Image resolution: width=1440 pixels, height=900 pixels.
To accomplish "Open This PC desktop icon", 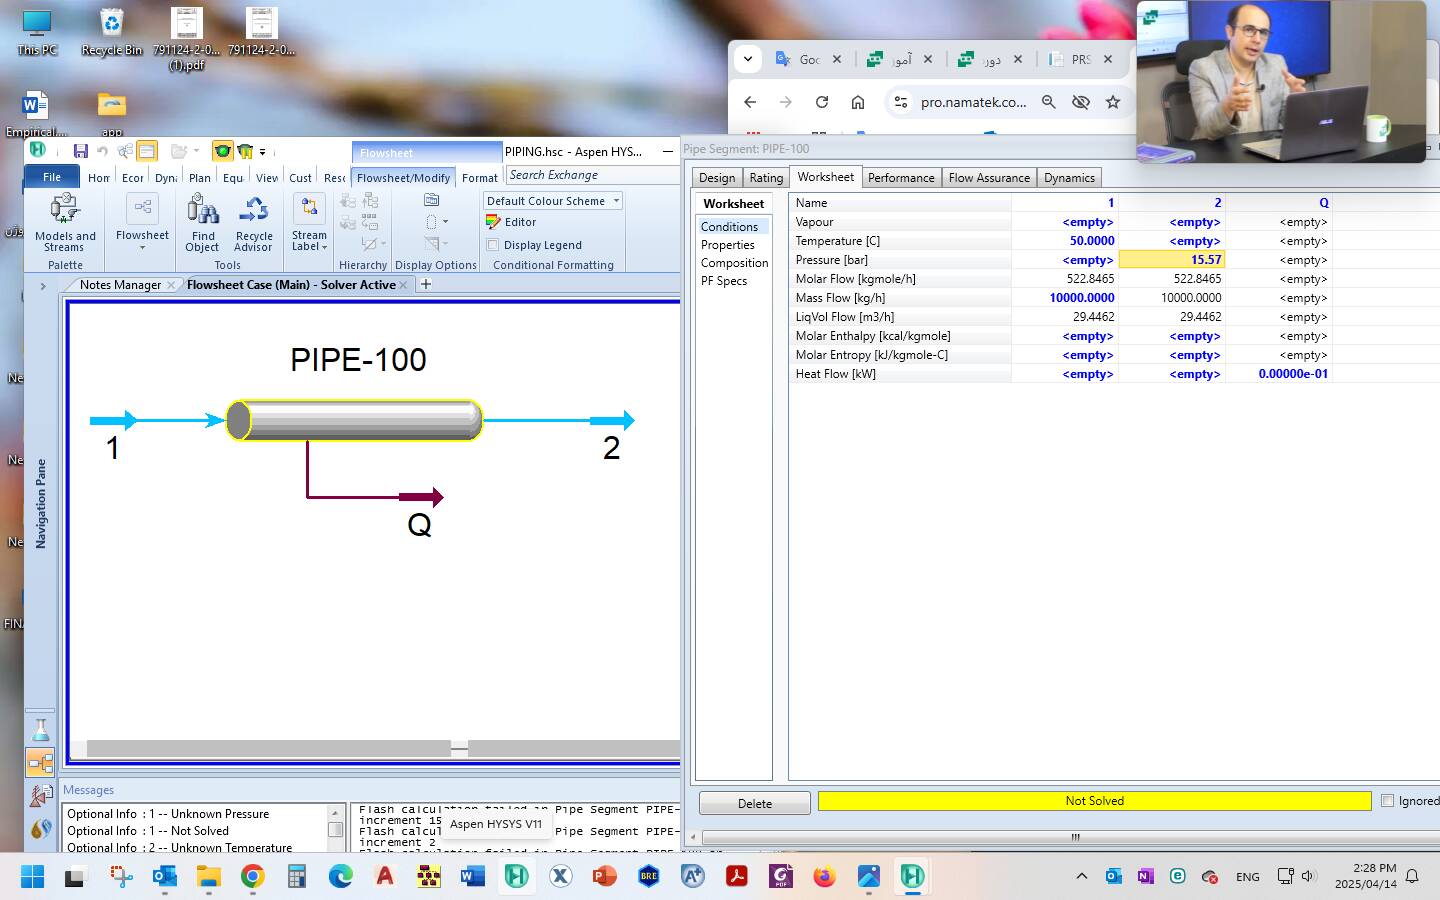I will click(x=37, y=31).
